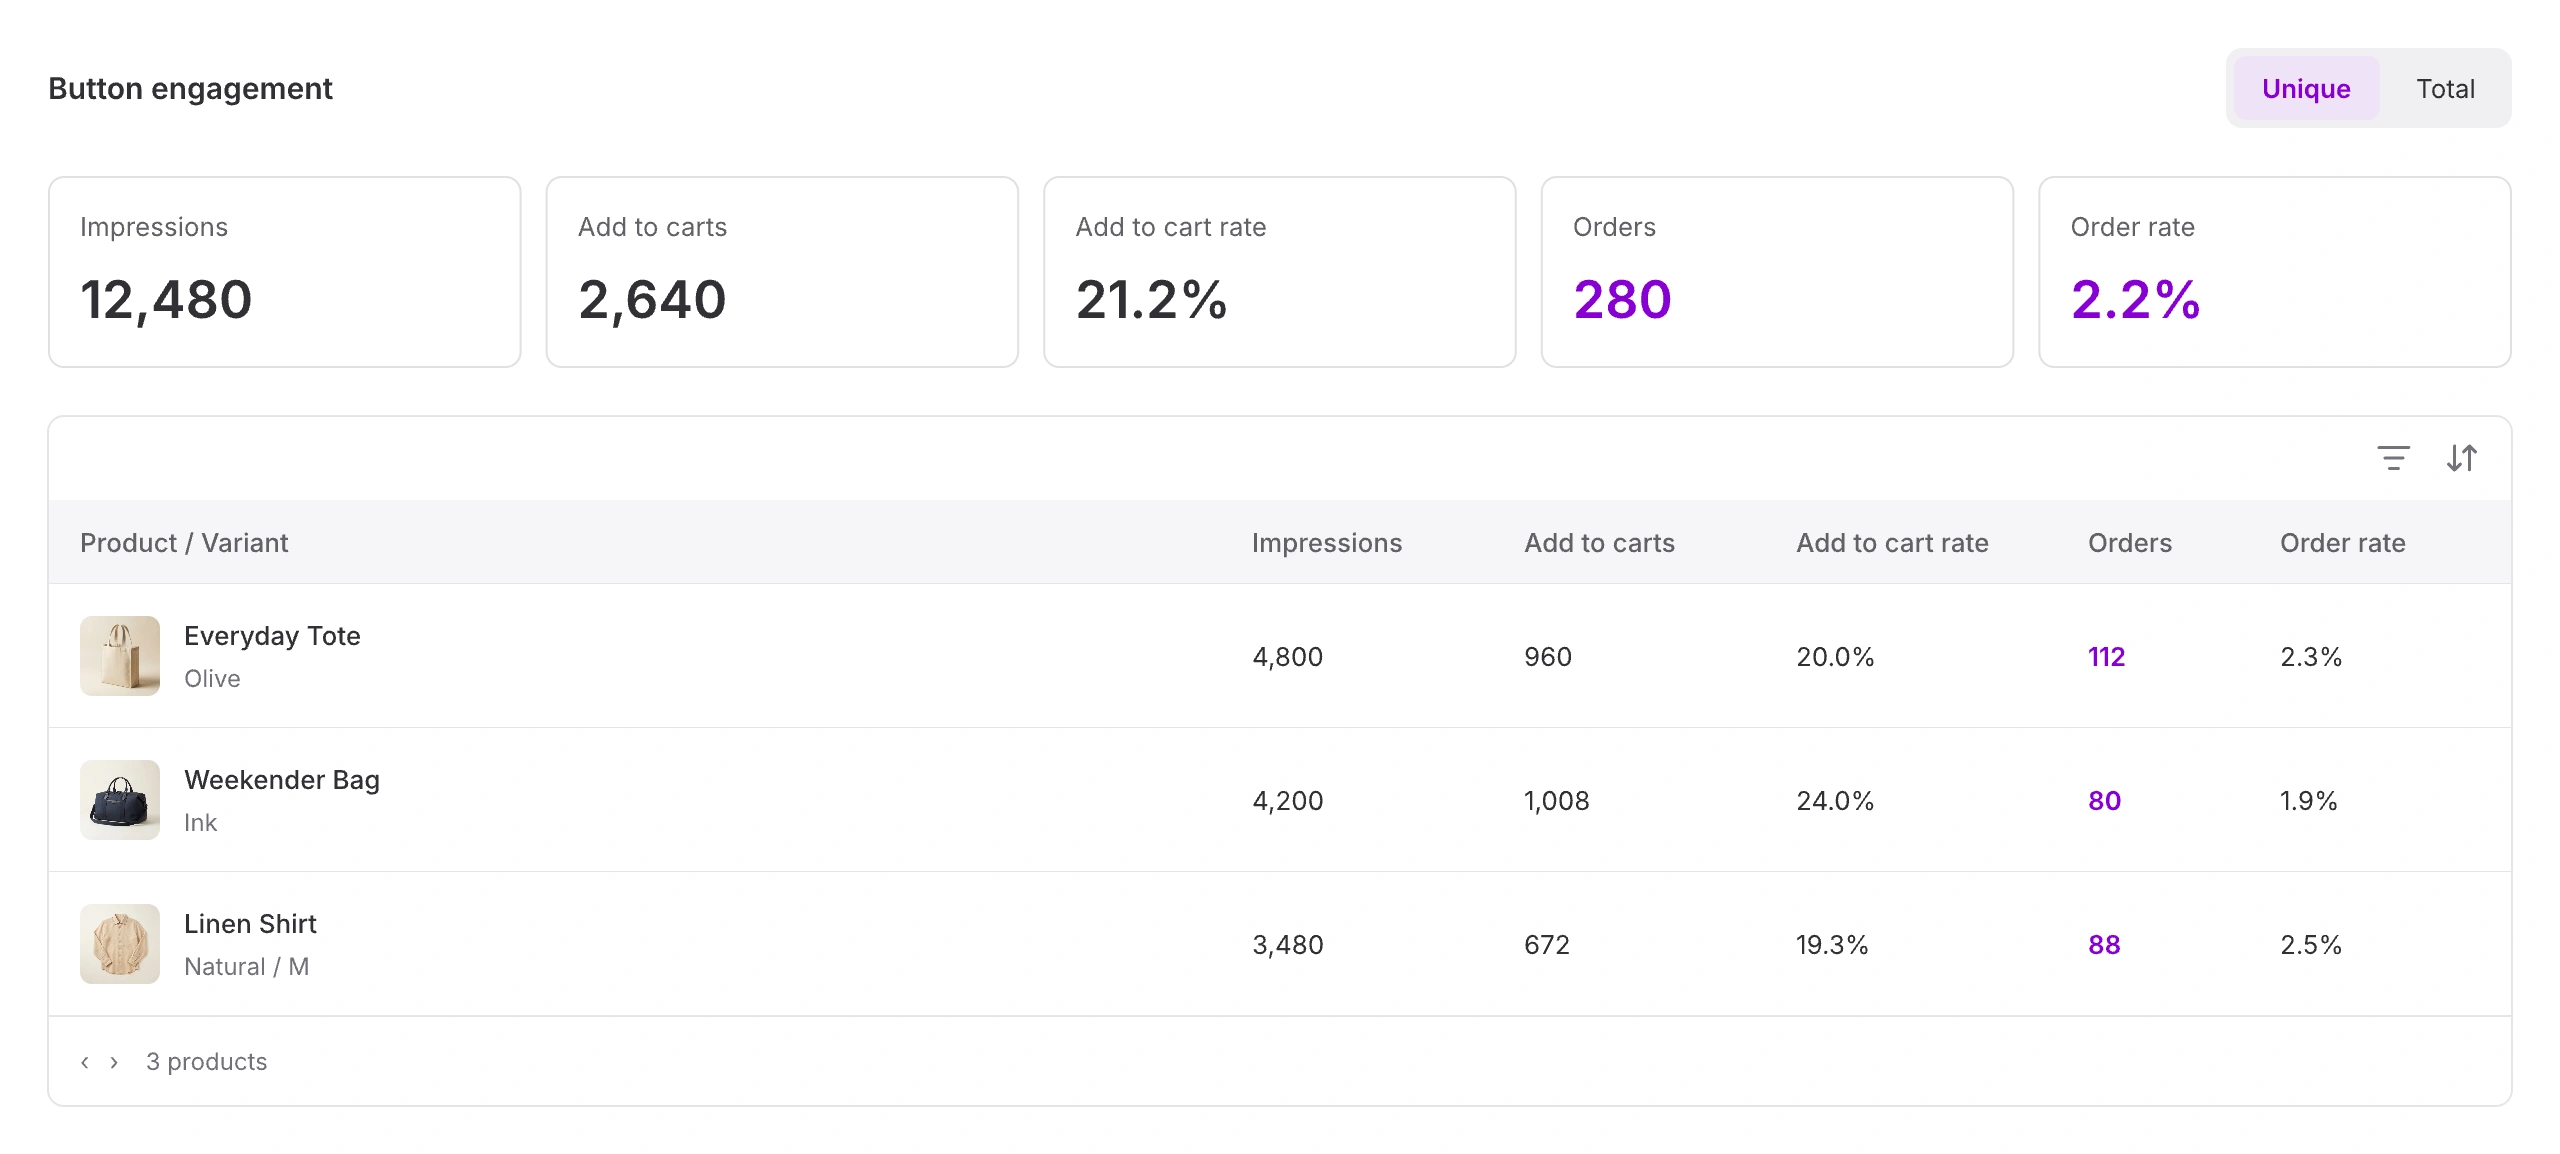
Task: Click the 4,800 impressions cell
Action: pyautogui.click(x=1287, y=657)
